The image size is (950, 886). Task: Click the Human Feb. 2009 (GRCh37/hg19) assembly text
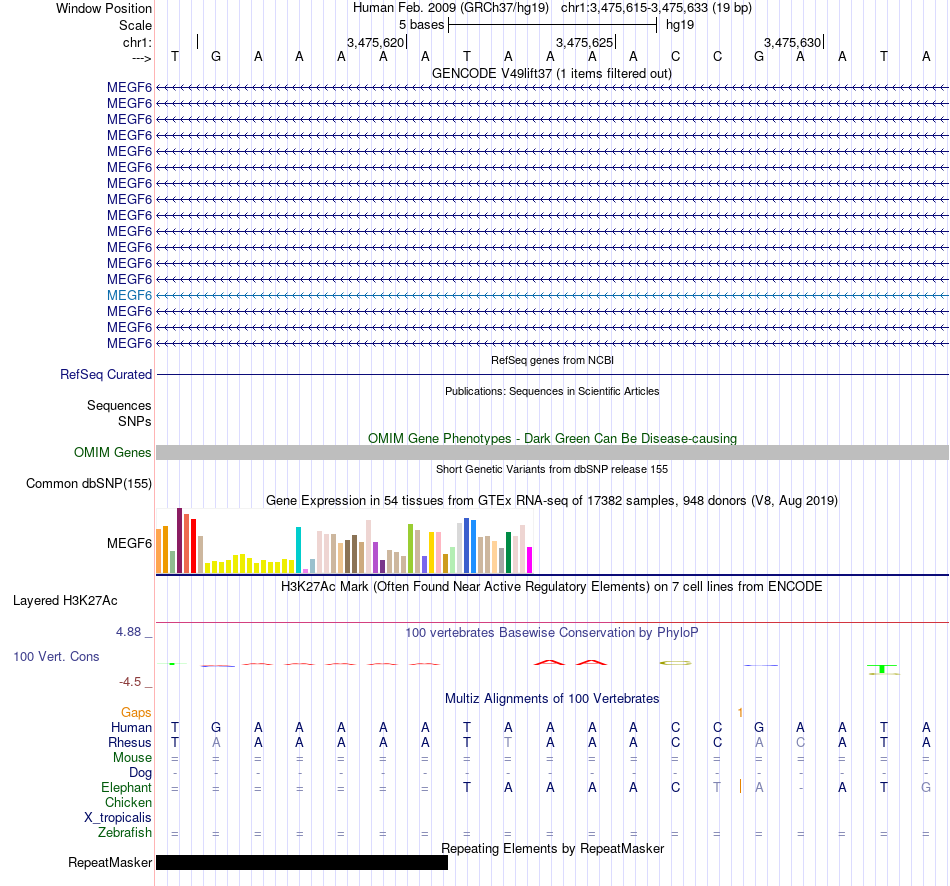(451, 8)
